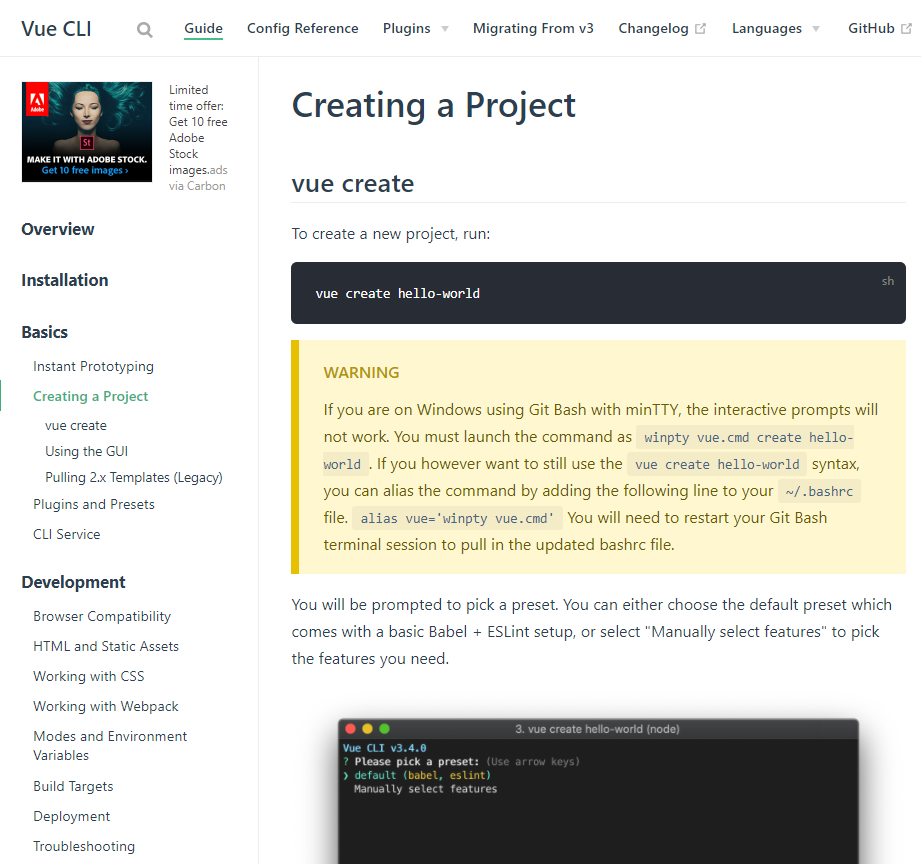Screen dimensions: 921x864
Task: Open the Changelog link
Action: click(x=653, y=28)
